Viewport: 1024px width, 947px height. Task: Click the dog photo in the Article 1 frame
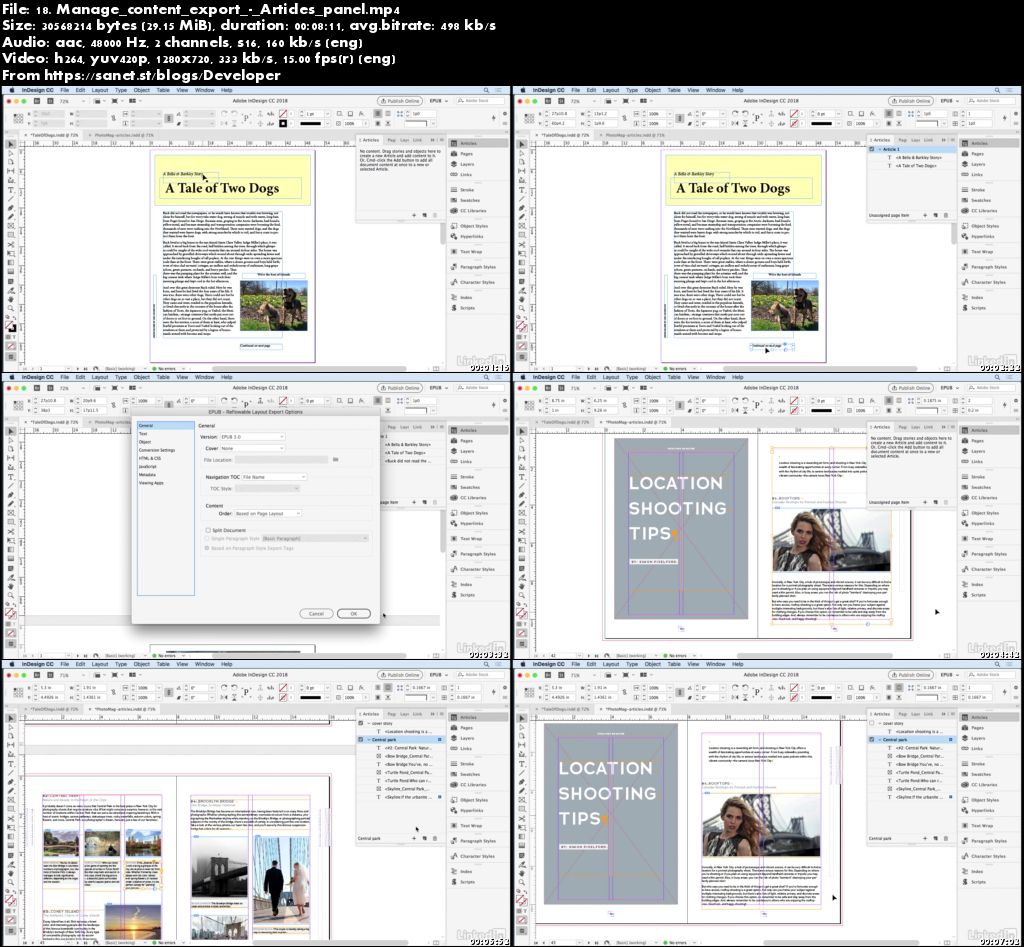pyautogui.click(x=785, y=305)
